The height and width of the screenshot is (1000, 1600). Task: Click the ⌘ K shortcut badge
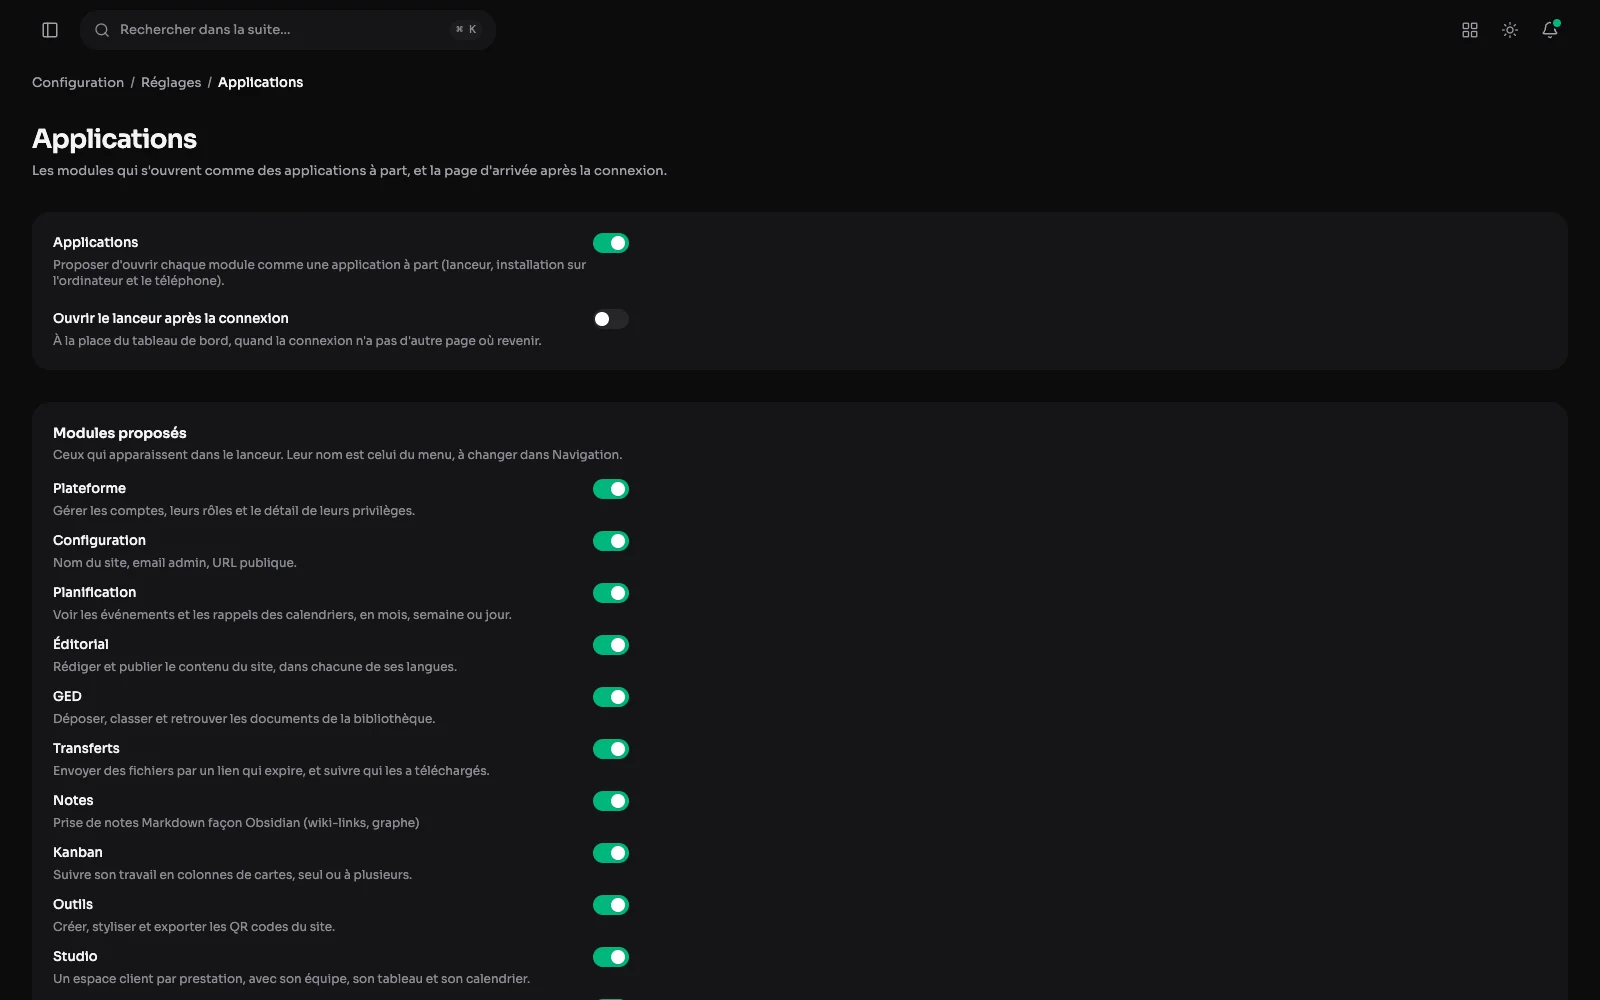pyautogui.click(x=466, y=30)
